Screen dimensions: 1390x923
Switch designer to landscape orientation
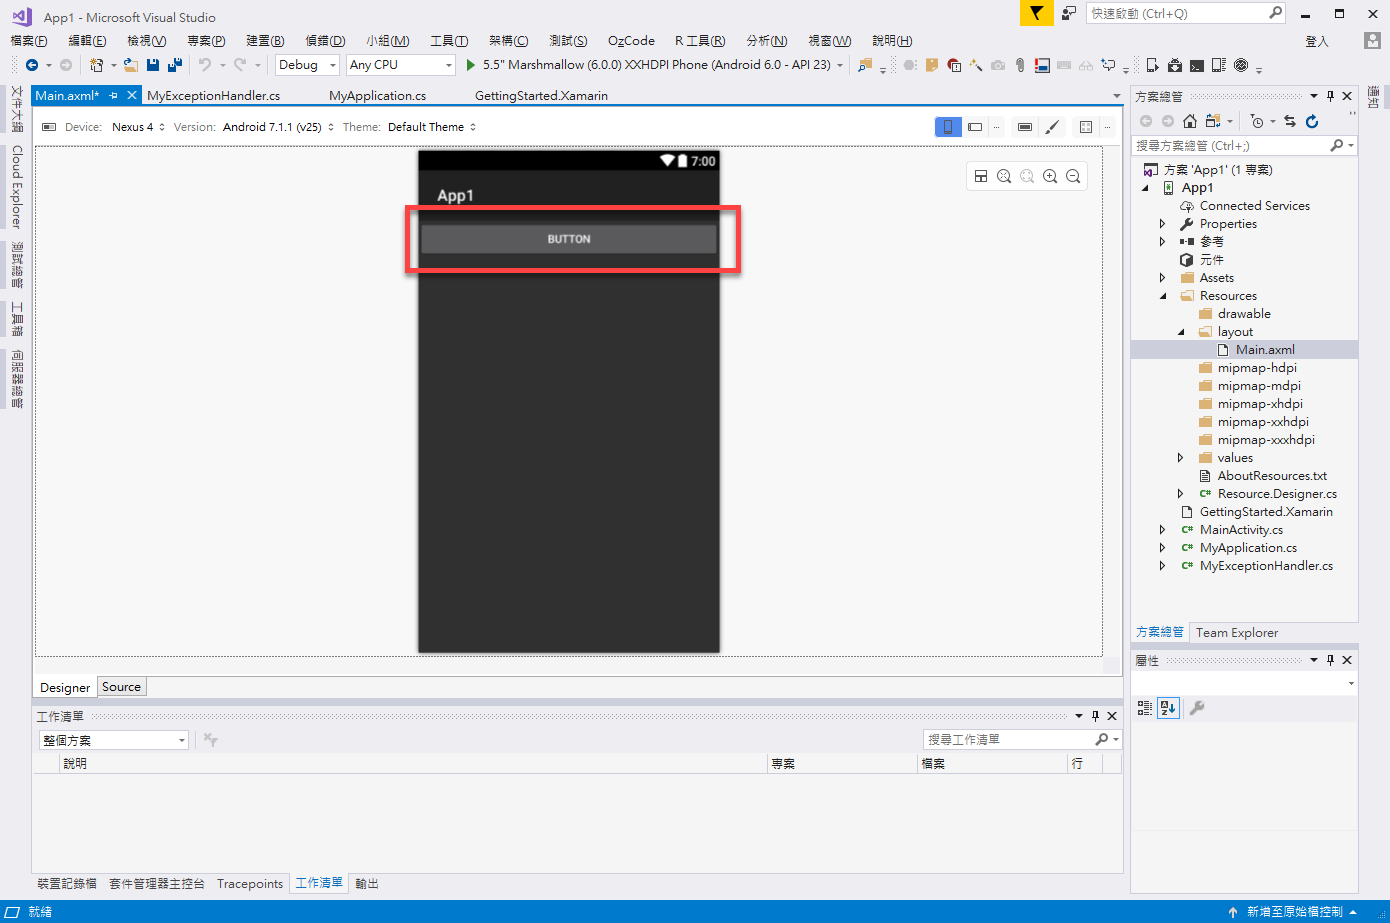(x=975, y=127)
